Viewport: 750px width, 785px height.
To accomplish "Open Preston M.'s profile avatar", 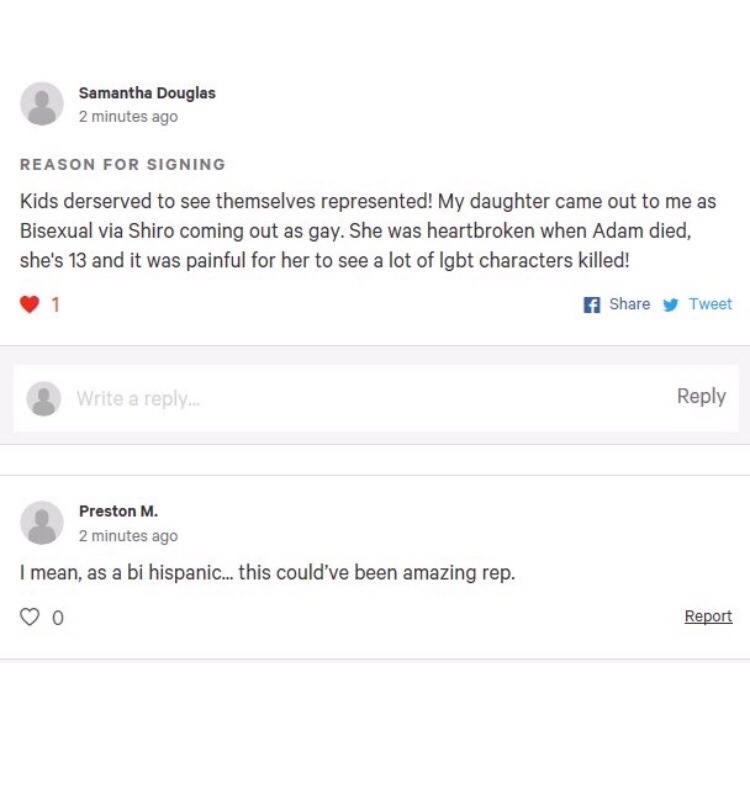I will [x=42, y=523].
